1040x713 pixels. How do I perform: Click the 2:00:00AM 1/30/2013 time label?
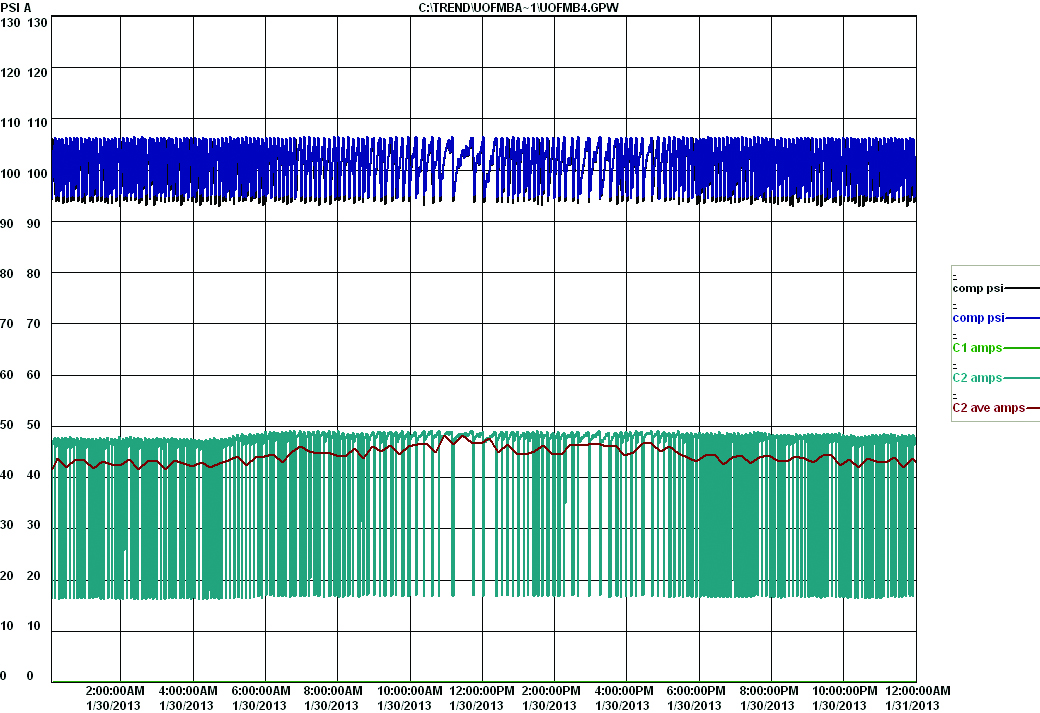114,698
